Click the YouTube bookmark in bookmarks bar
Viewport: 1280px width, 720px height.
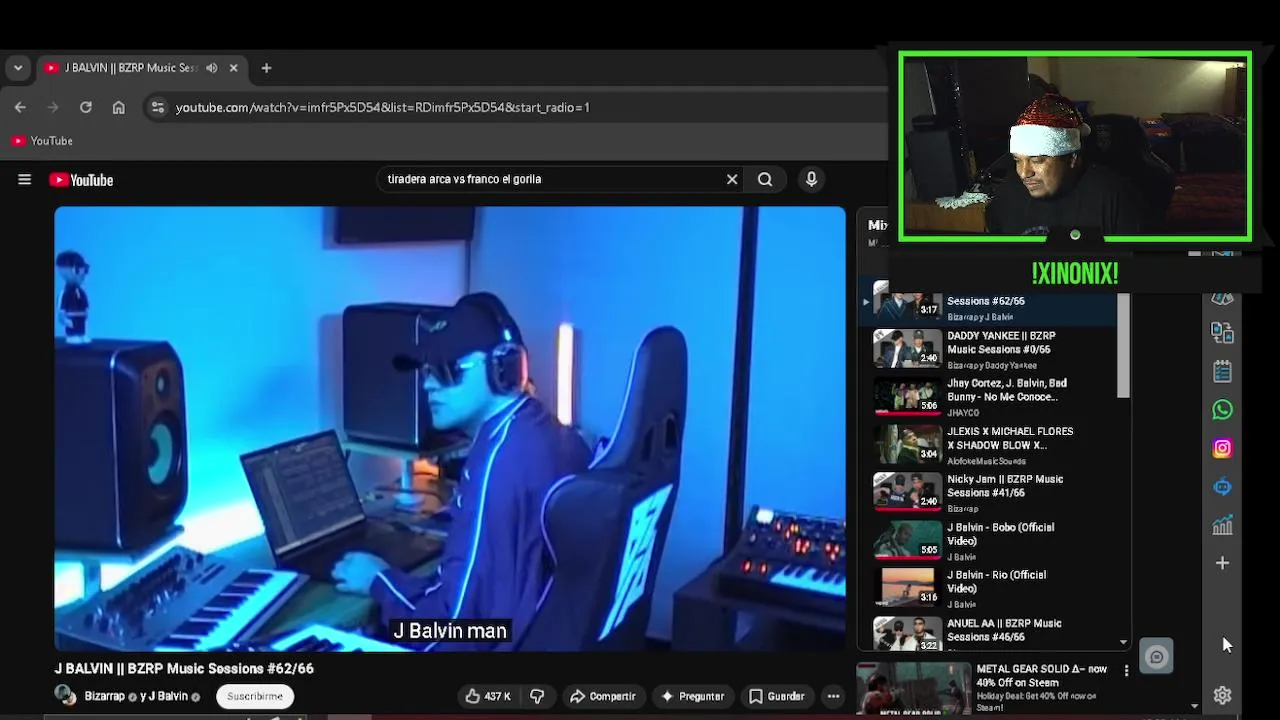(42, 141)
